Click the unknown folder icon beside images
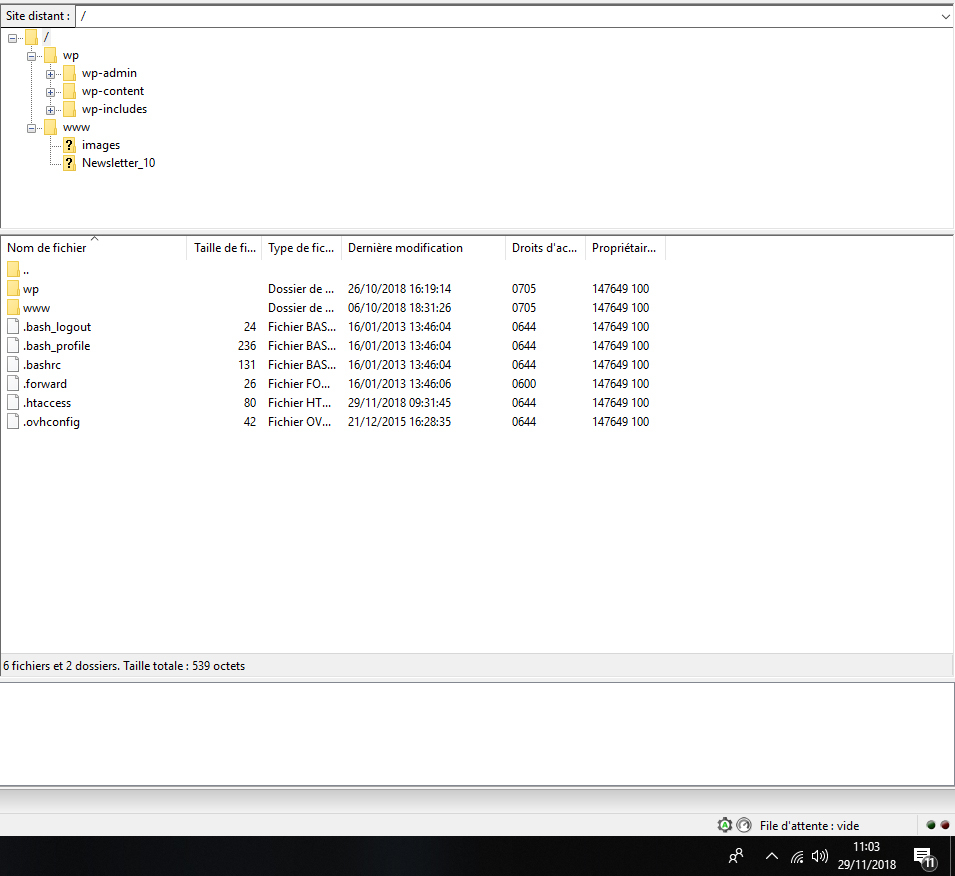The width and height of the screenshot is (955, 876). (x=69, y=145)
